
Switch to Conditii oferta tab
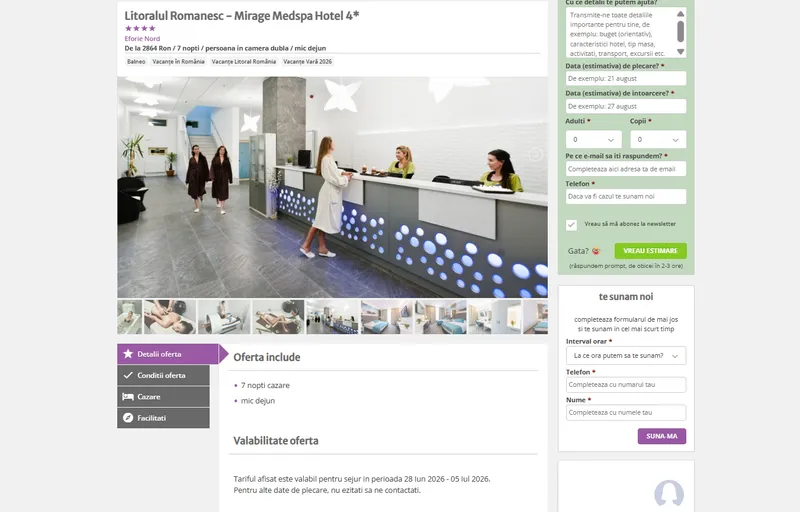point(163,375)
